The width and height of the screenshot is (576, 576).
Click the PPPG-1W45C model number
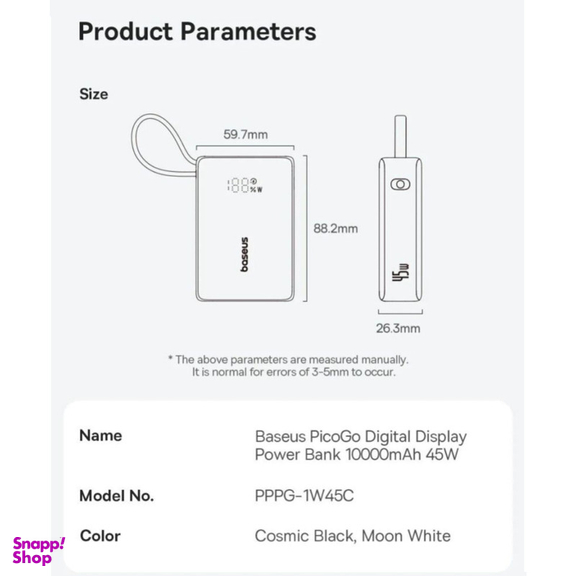(304, 496)
